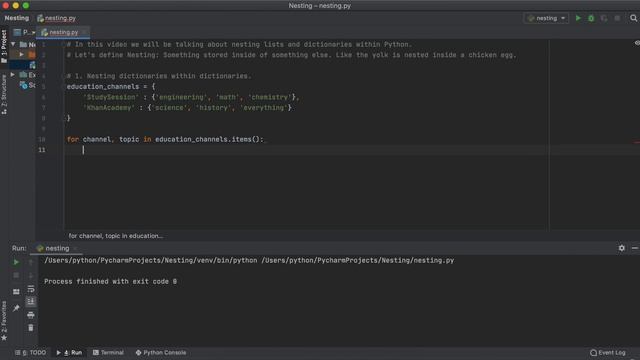Image resolution: width=640 pixels, height=360 pixels.
Task: Click the 'for channel, topic in education...' breadcrumb
Action: pos(116,236)
